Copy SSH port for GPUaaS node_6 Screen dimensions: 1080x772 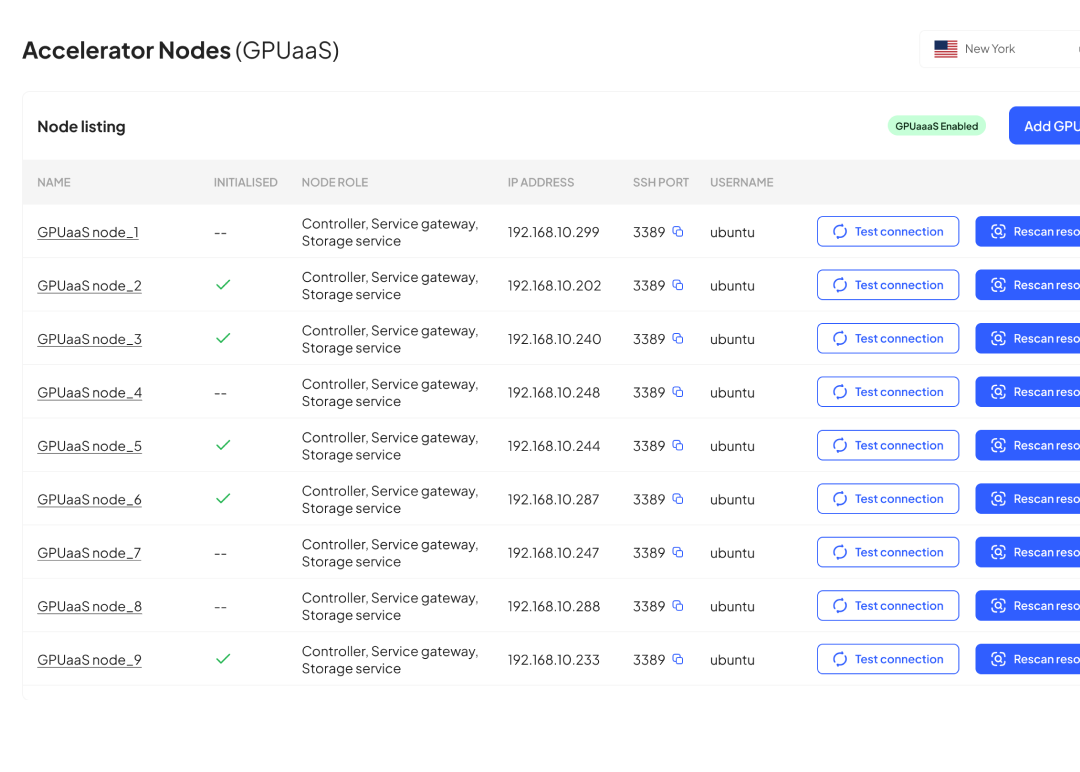(x=677, y=499)
